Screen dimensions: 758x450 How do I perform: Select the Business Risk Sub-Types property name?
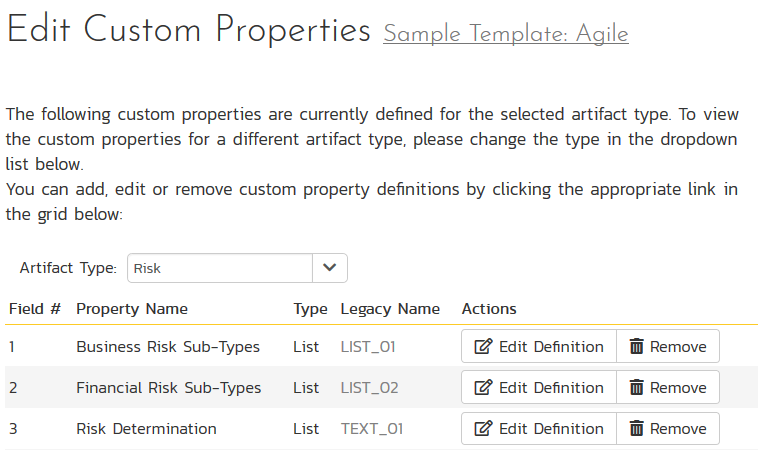pos(168,347)
